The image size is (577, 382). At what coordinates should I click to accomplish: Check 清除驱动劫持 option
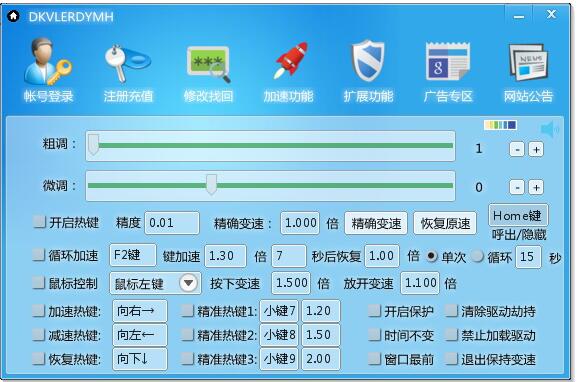click(452, 311)
